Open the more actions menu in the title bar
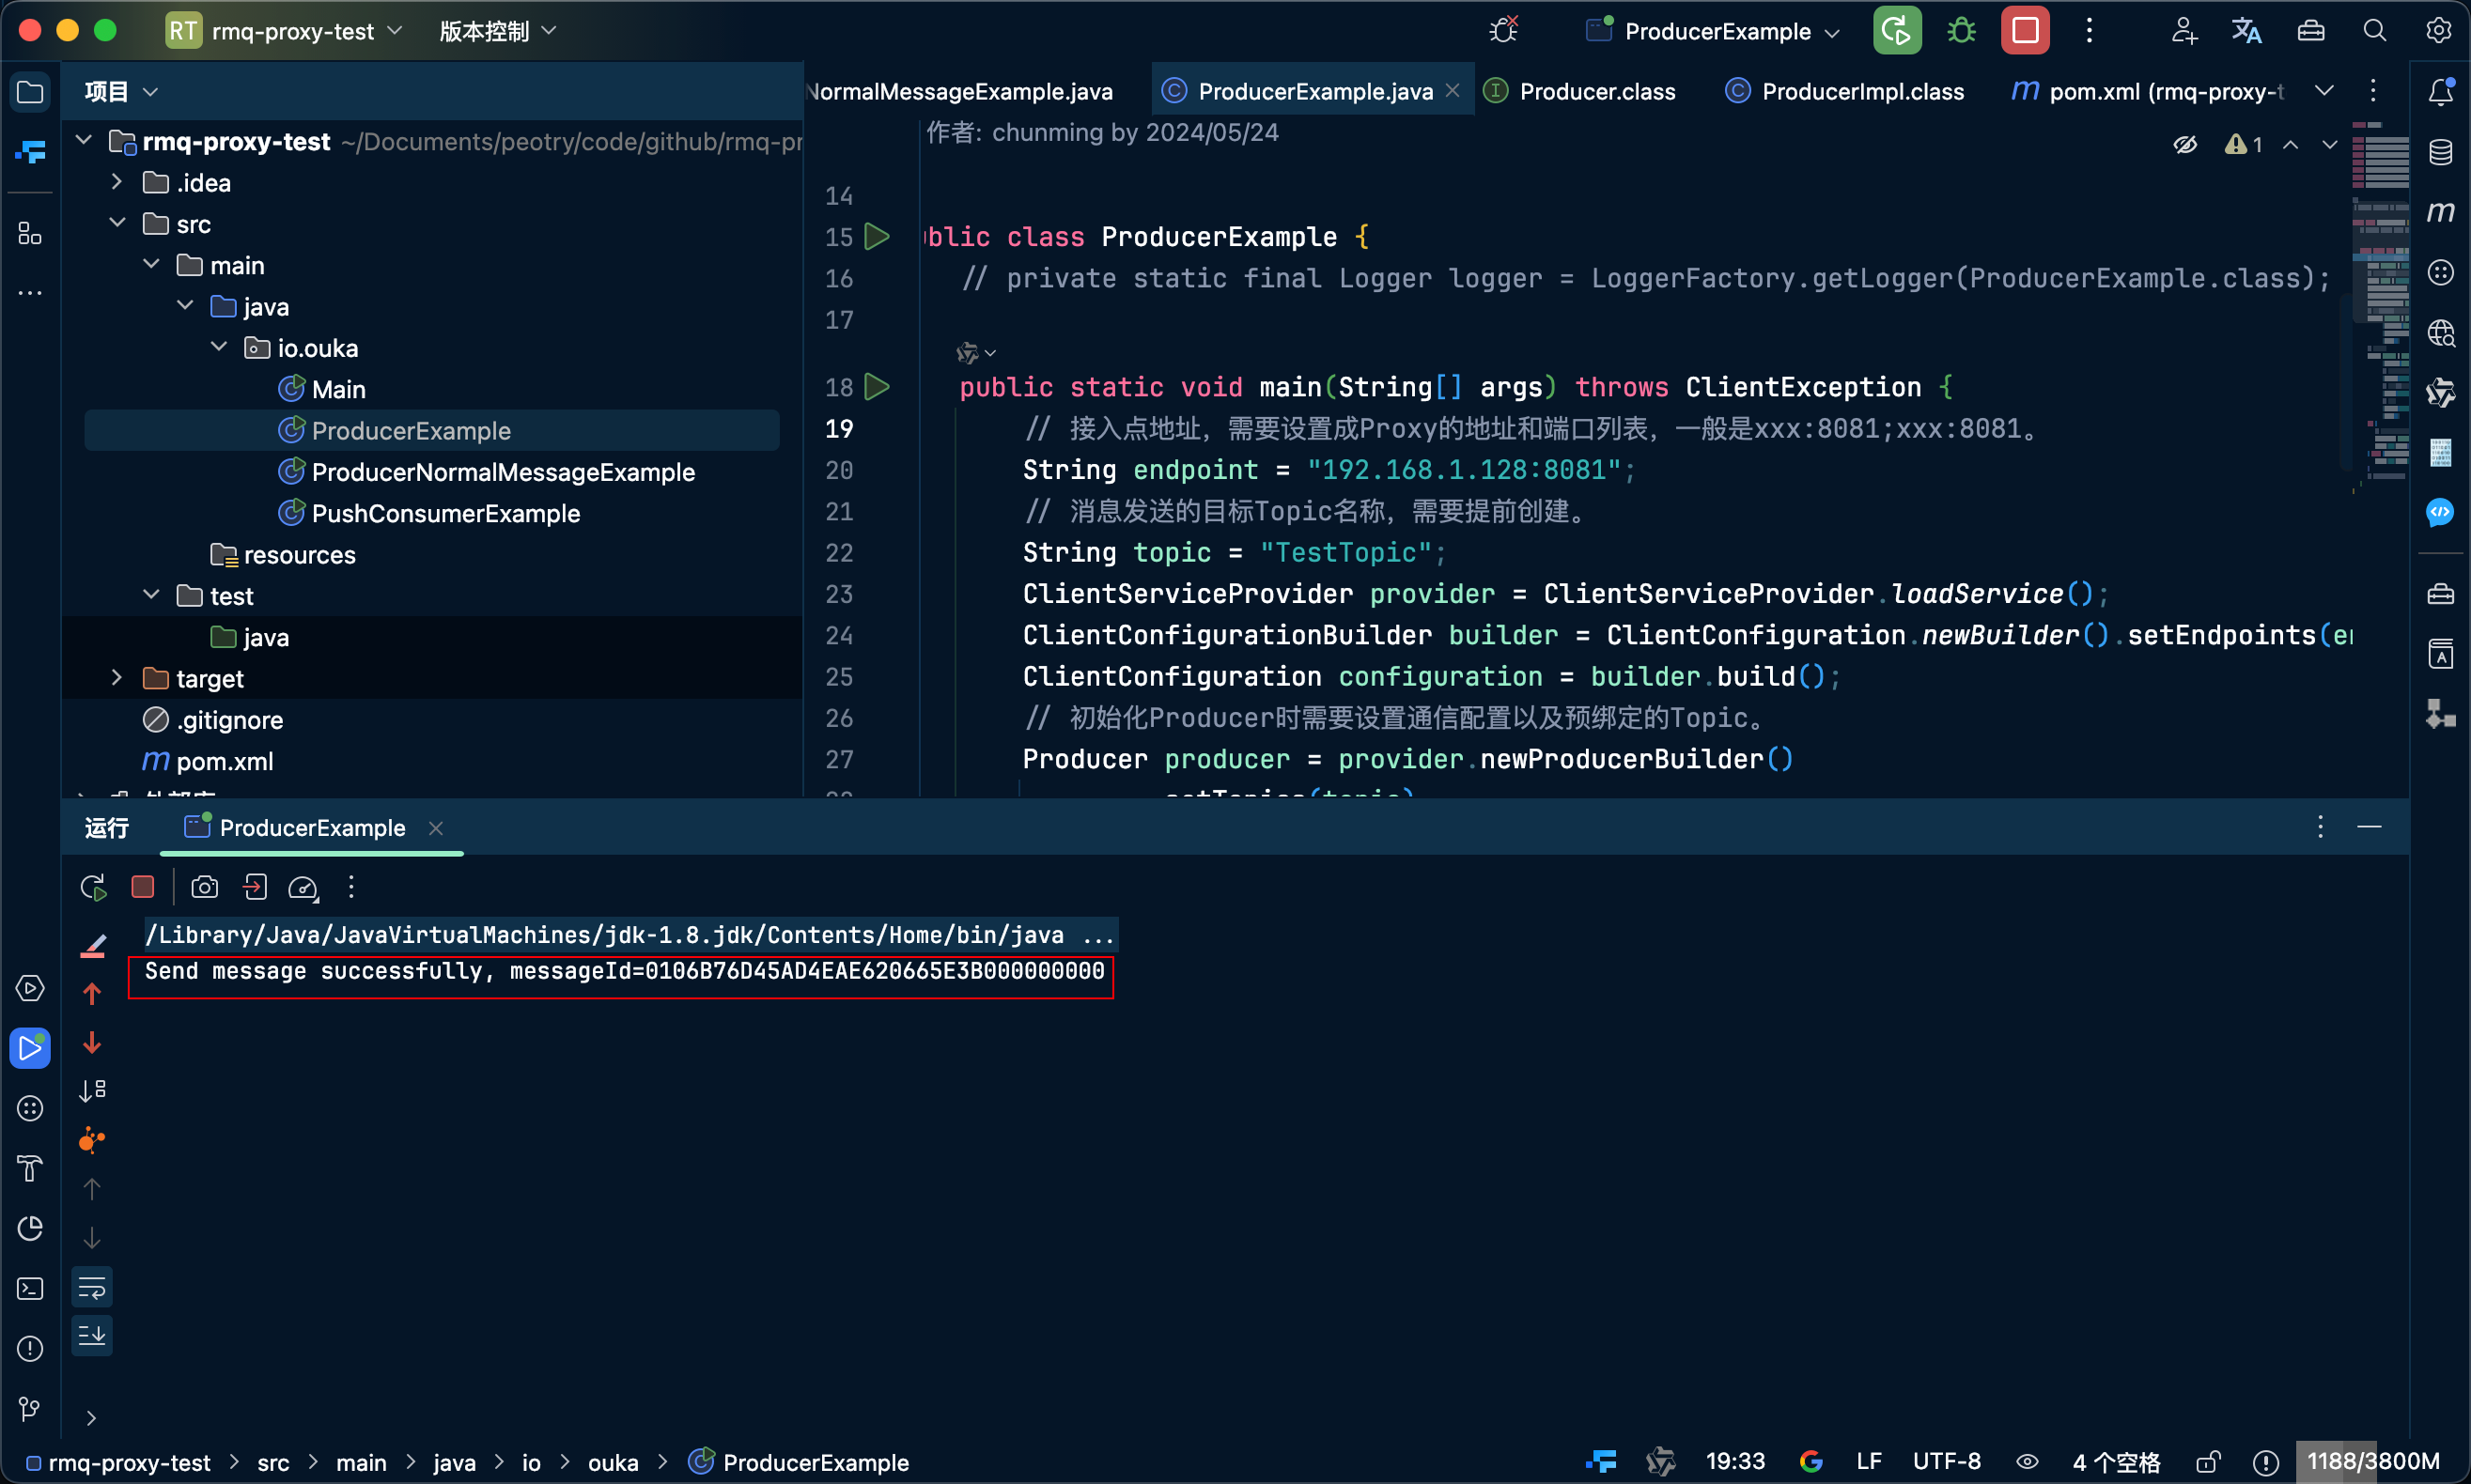 pos(2089,31)
